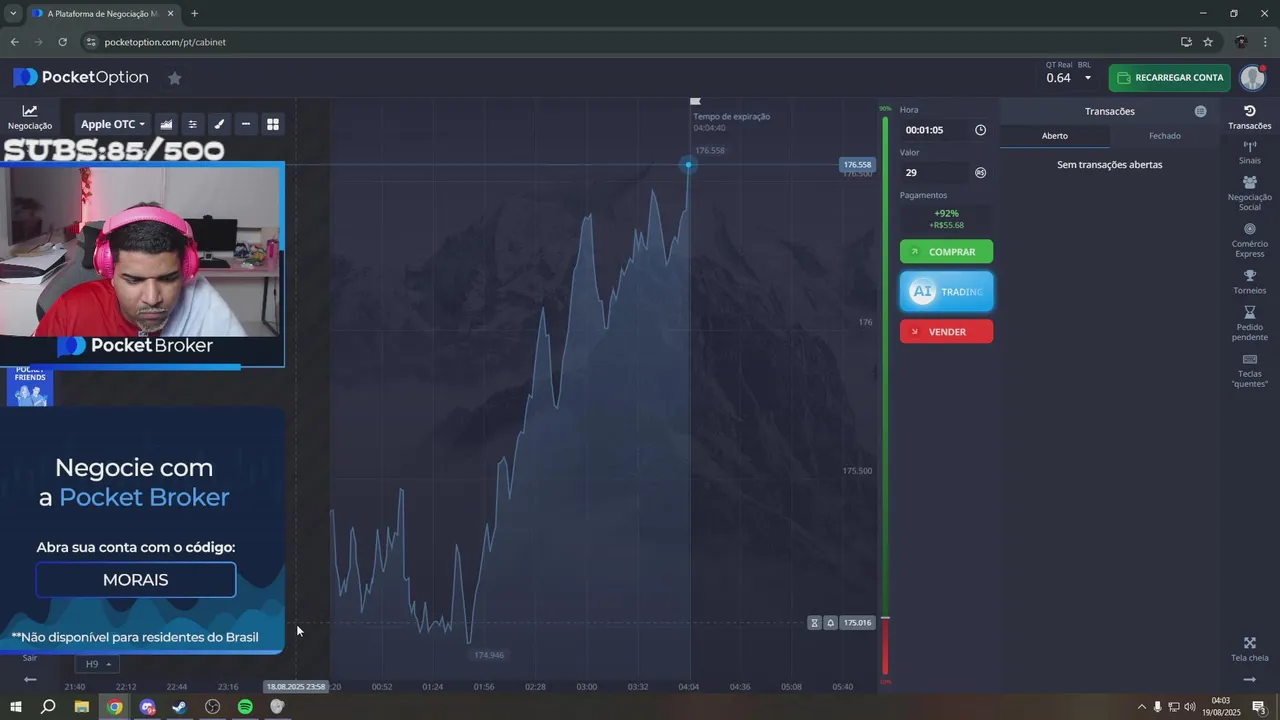This screenshot has height=720, width=1280.
Task: Click the PocketOption logo
Action: click(x=81, y=77)
